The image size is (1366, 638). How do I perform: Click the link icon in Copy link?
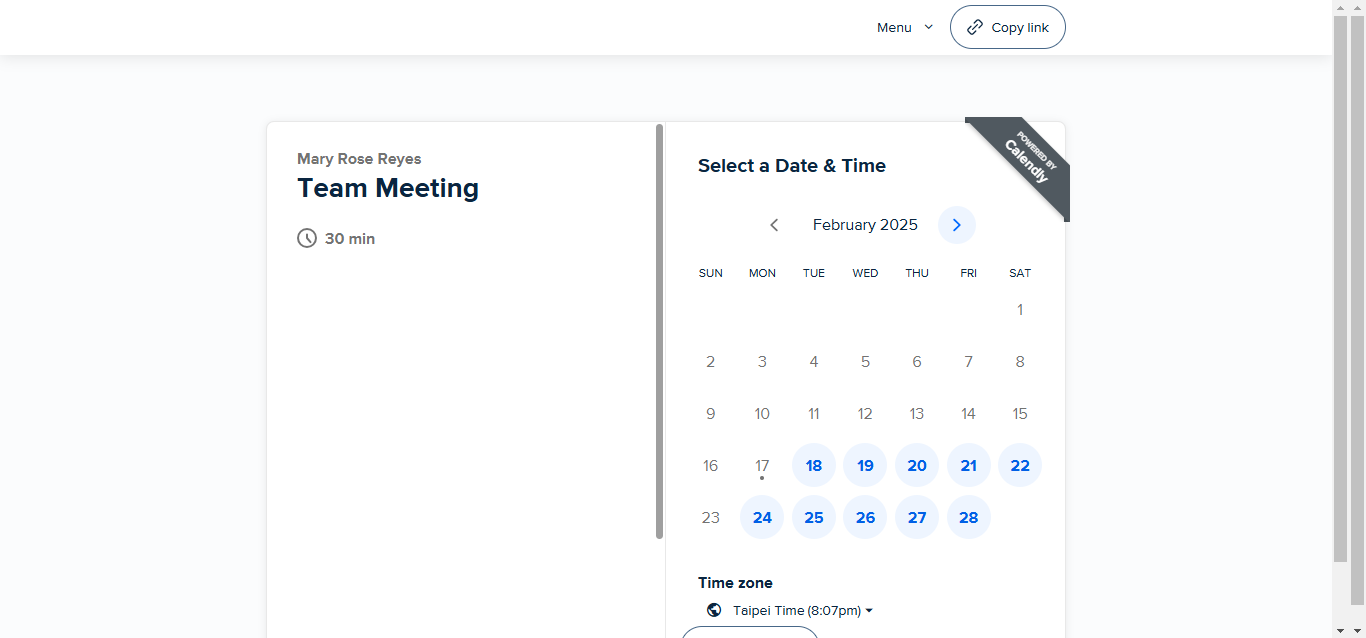[975, 28]
